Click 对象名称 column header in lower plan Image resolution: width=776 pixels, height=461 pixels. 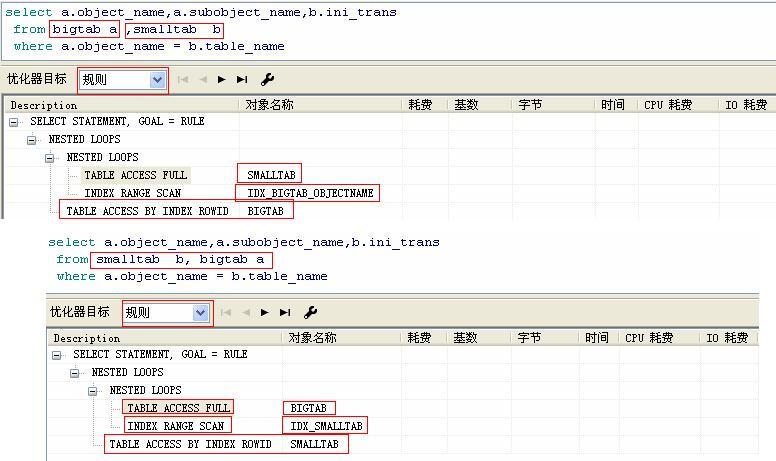click(341, 338)
